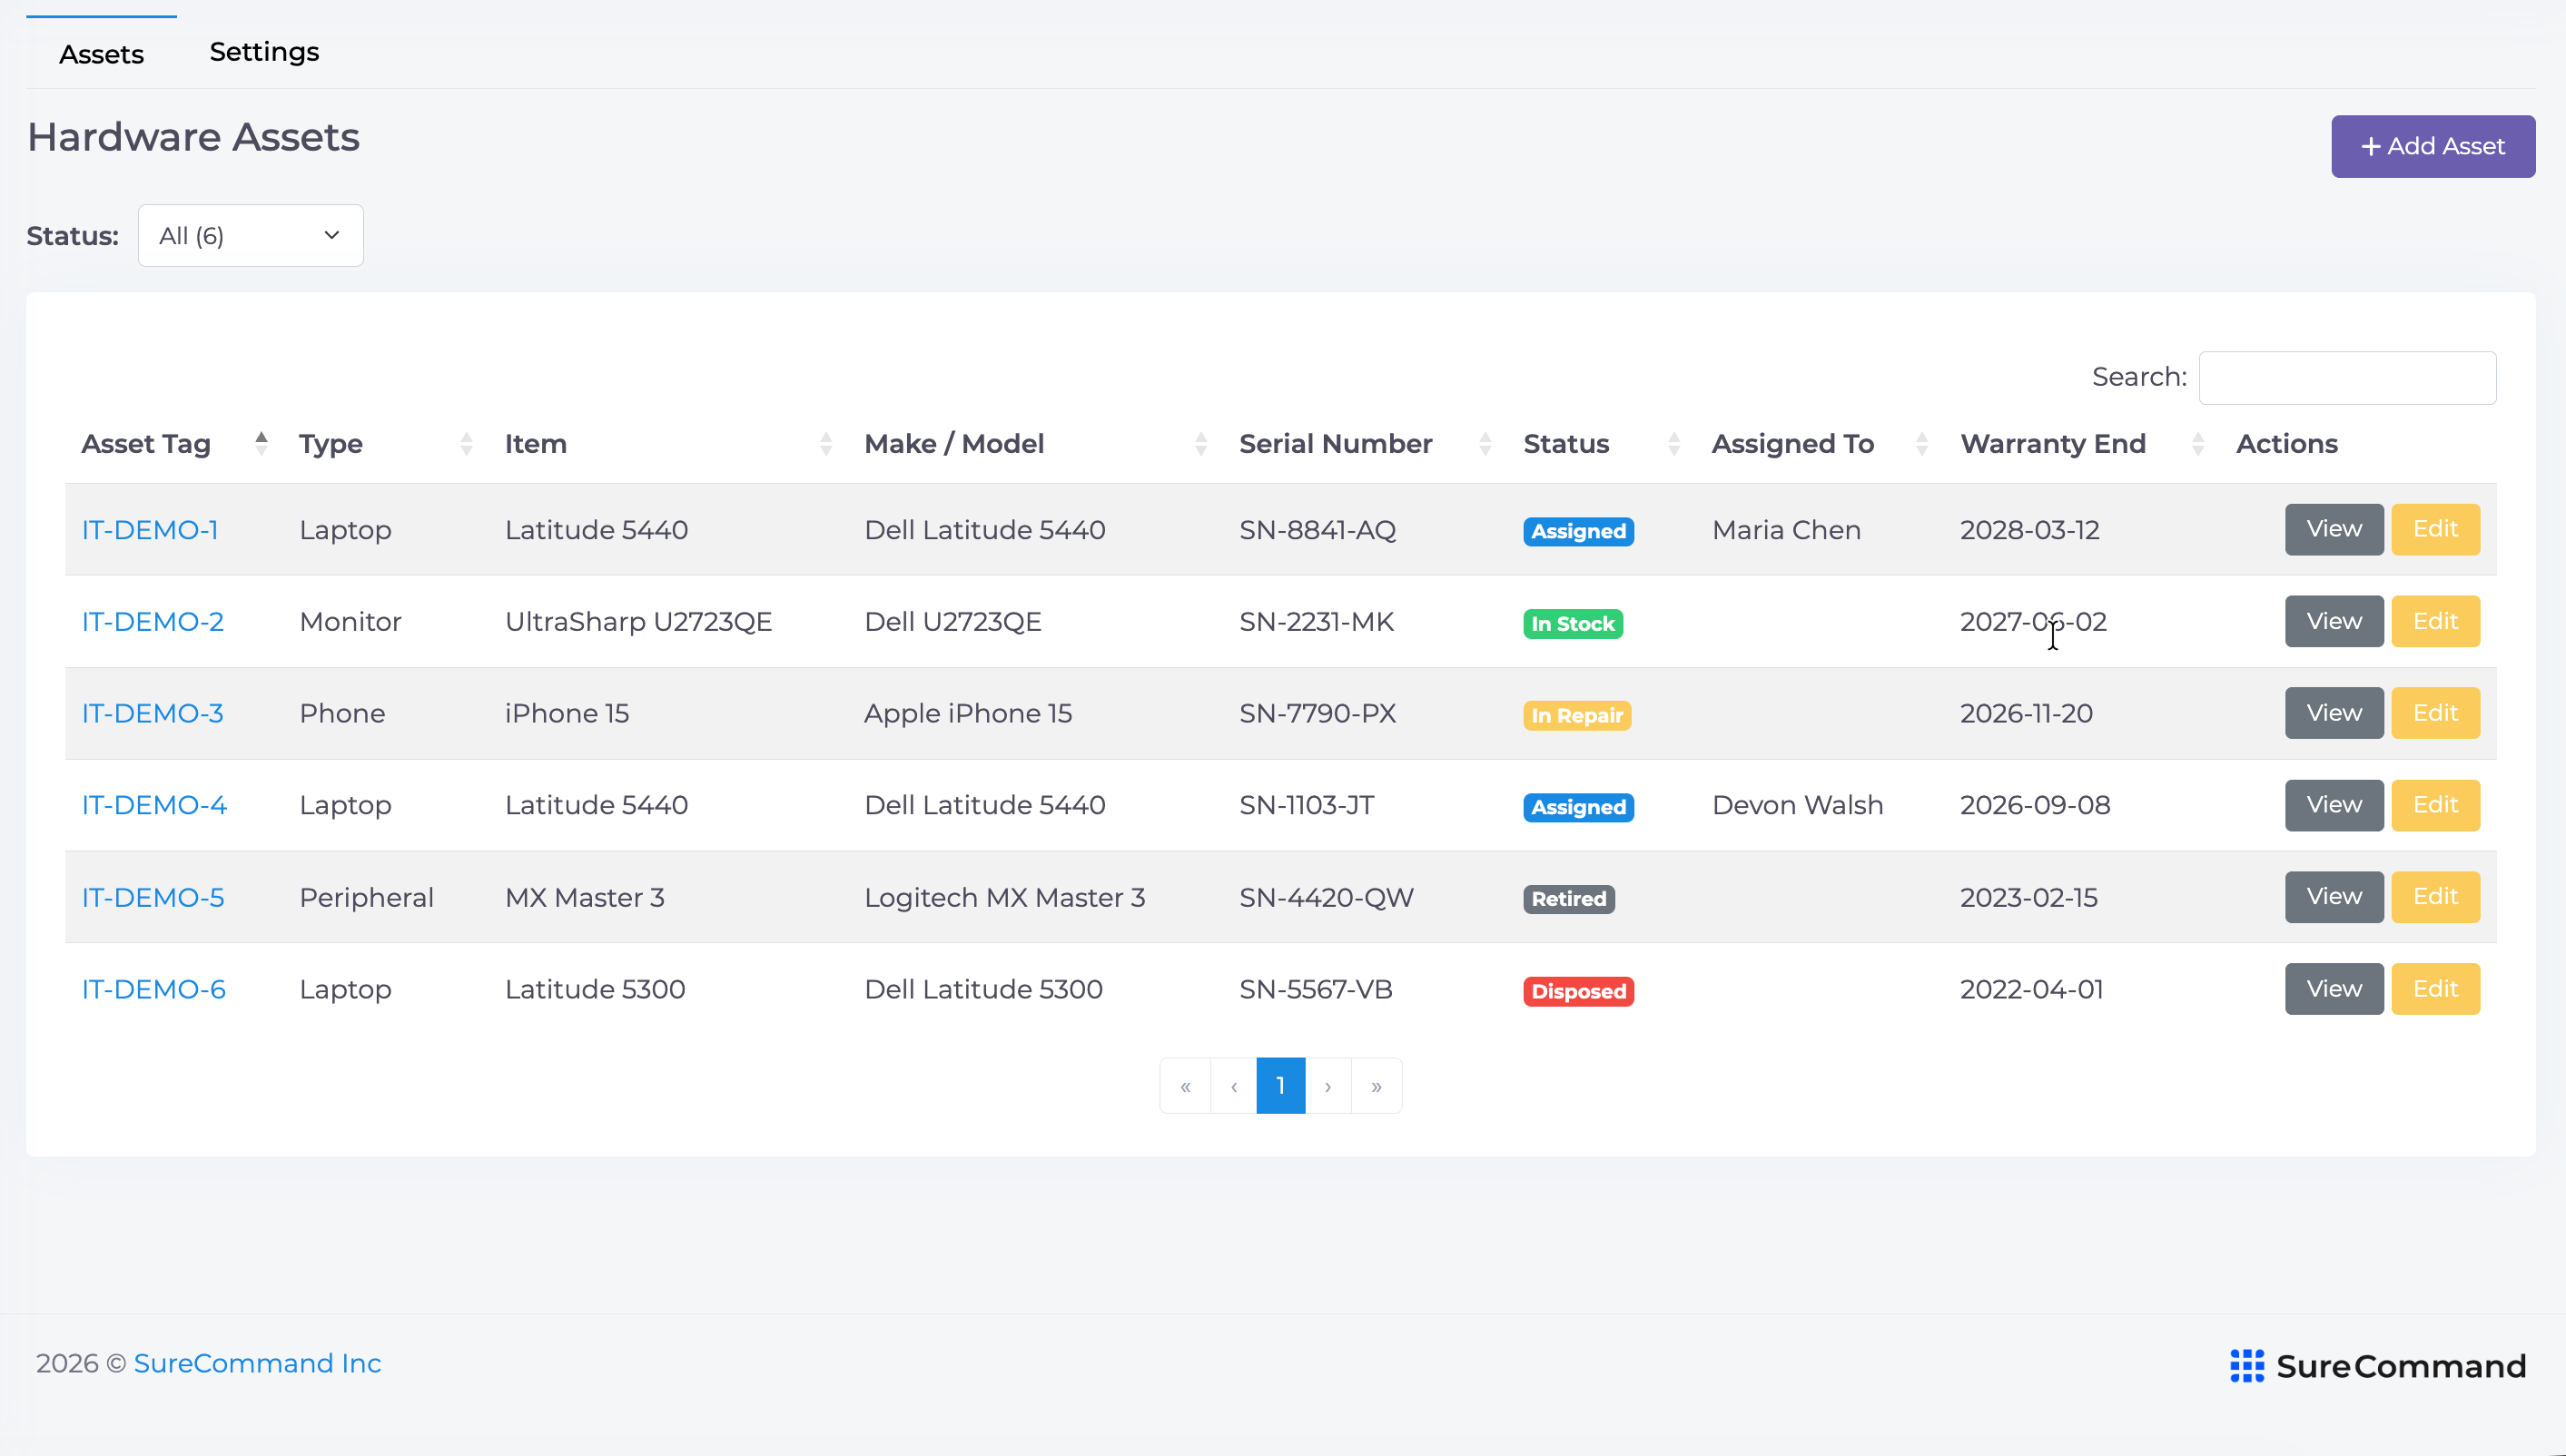
Task: Open the IT-DEMO-6 asset tag link
Action: coord(154,989)
